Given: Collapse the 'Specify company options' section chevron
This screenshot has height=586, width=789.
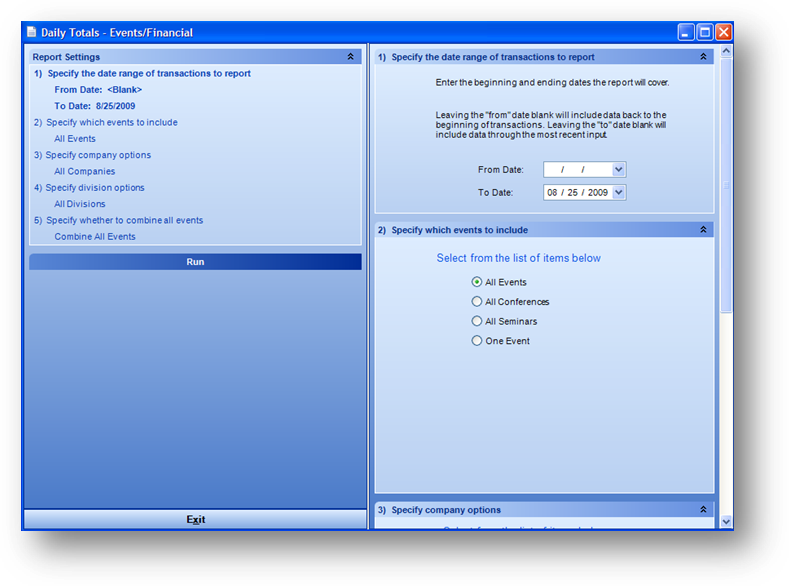Looking at the screenshot, I should (703, 510).
